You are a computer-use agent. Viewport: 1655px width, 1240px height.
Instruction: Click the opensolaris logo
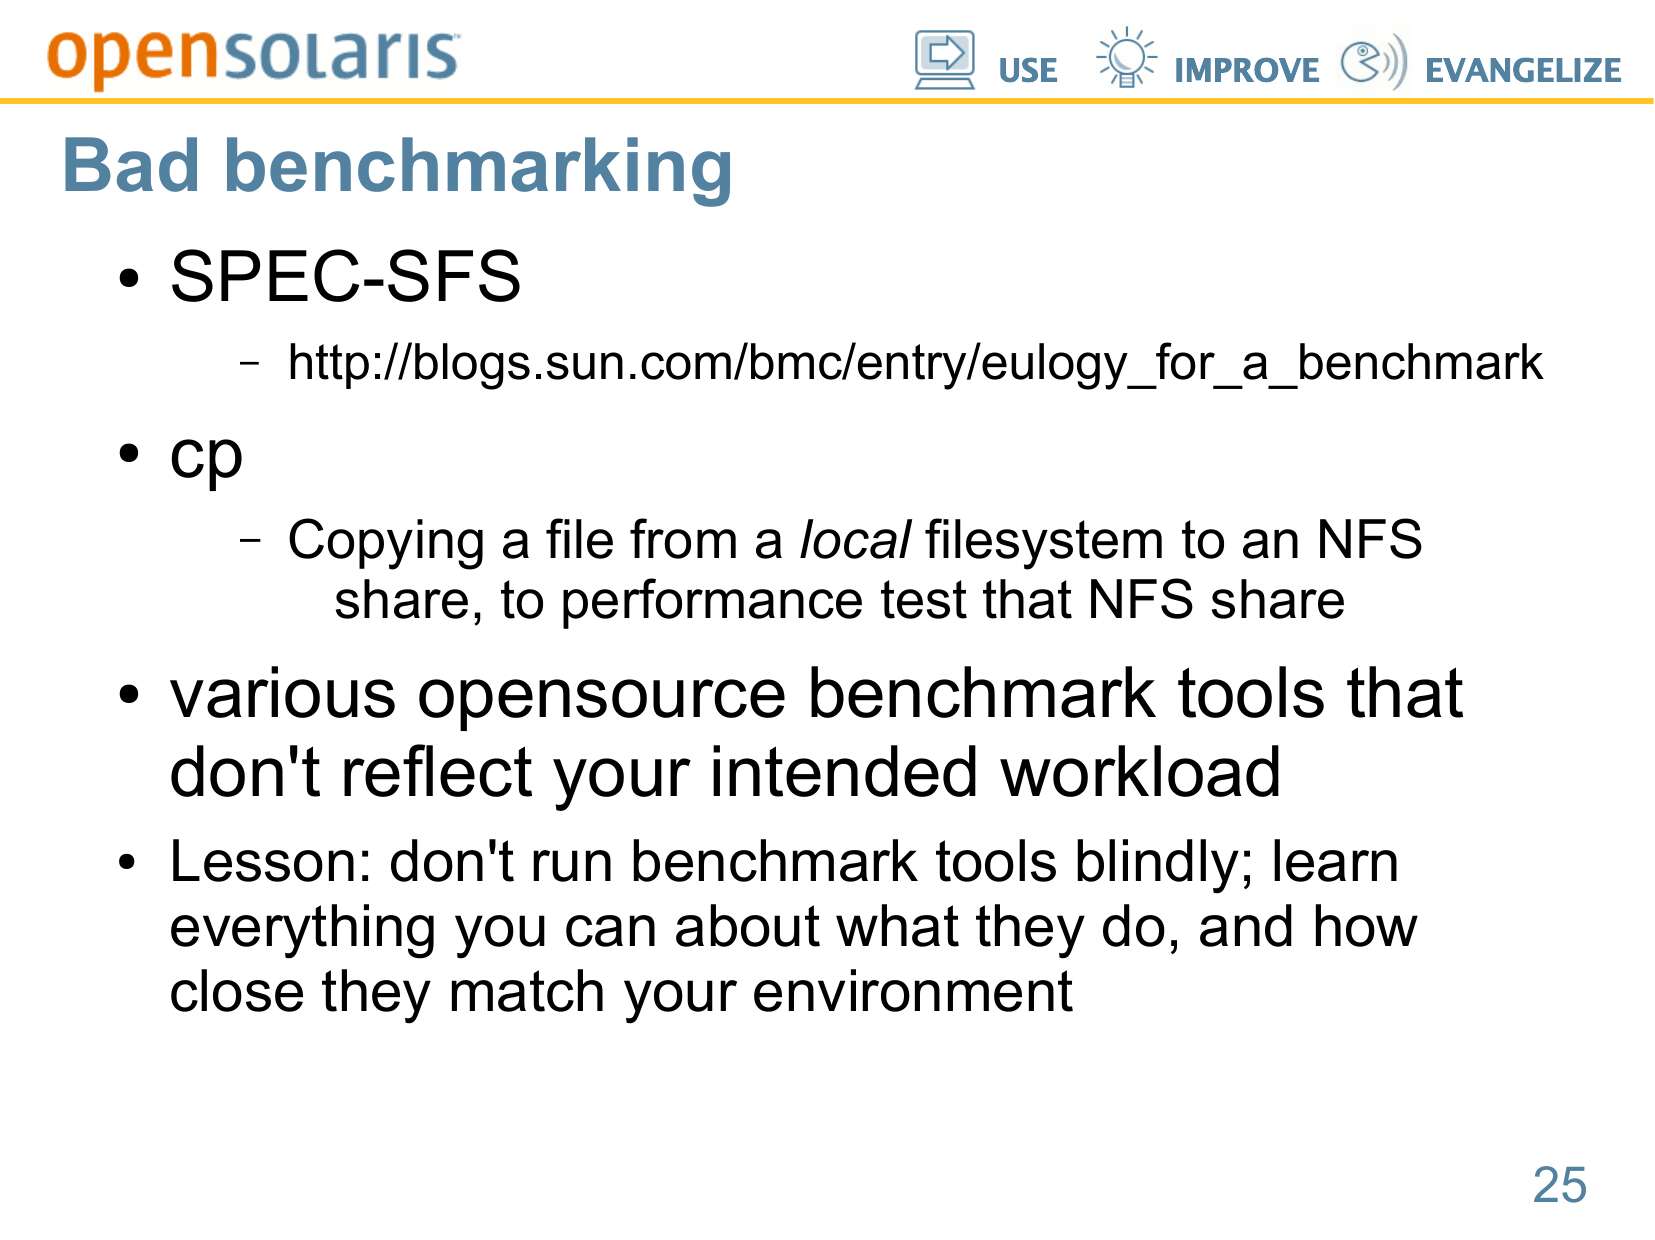coord(252,55)
